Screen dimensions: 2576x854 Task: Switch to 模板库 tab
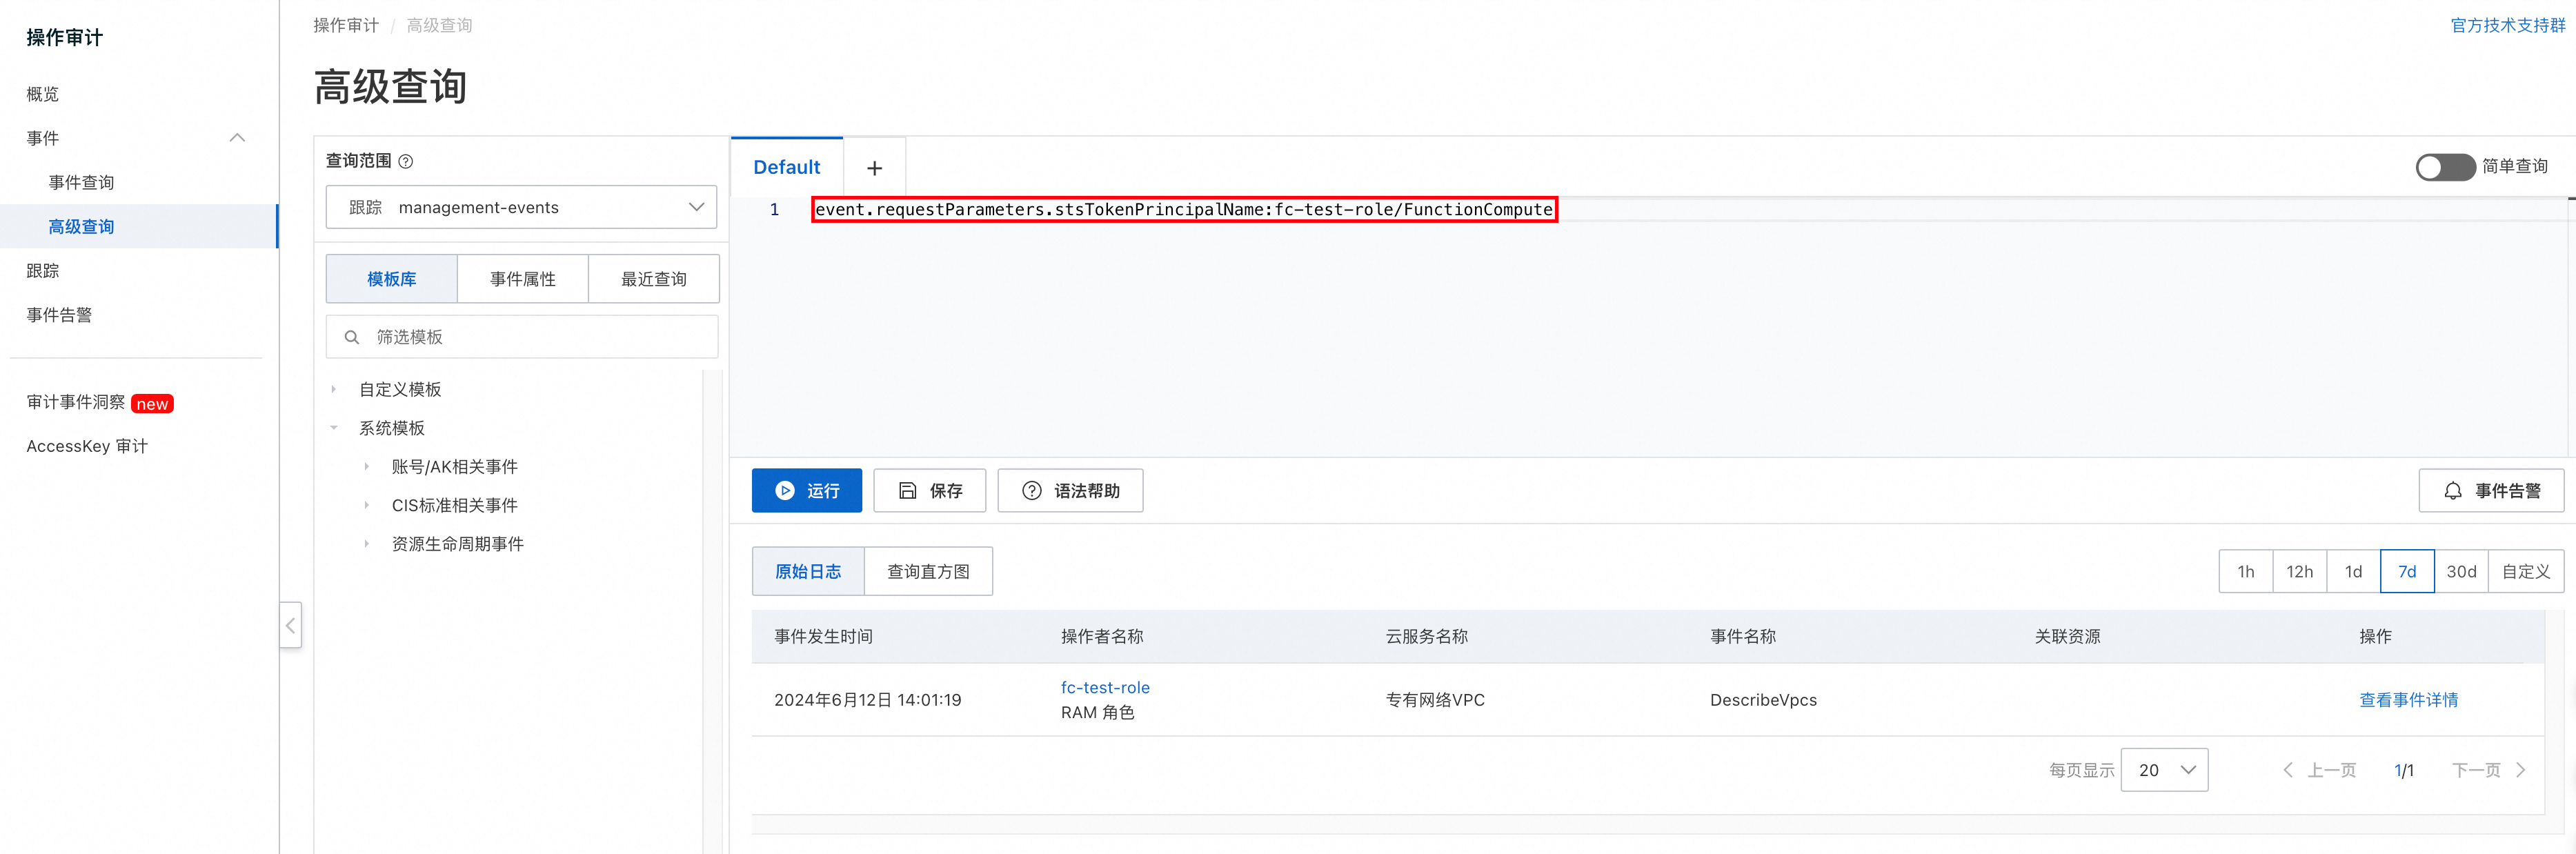pyautogui.click(x=392, y=279)
